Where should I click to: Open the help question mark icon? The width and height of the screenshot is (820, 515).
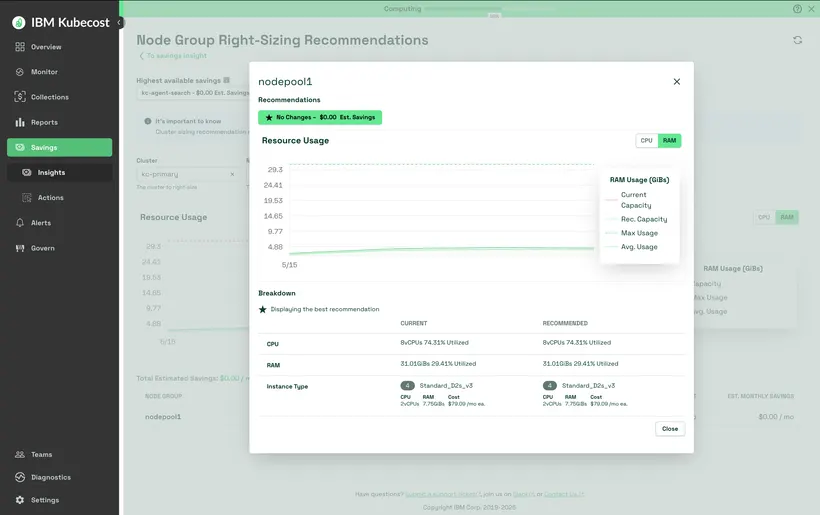pyautogui.click(x=797, y=9)
